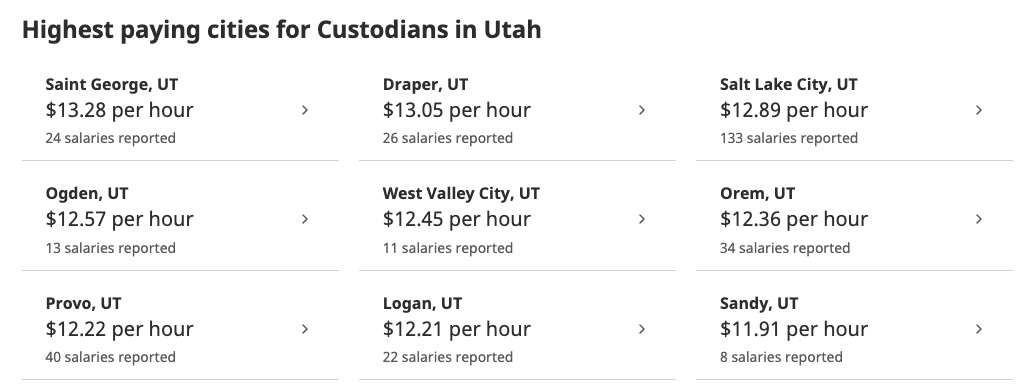
Task: Open the Draper, UT city link
Action: click(x=425, y=85)
